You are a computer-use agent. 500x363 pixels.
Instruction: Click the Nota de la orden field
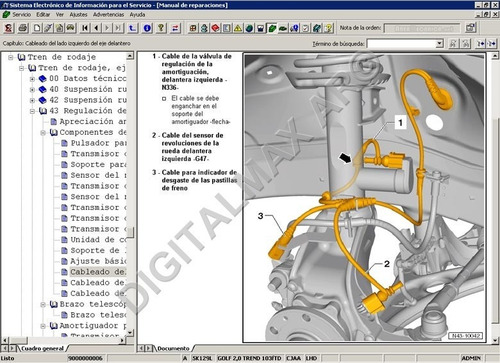422,28
